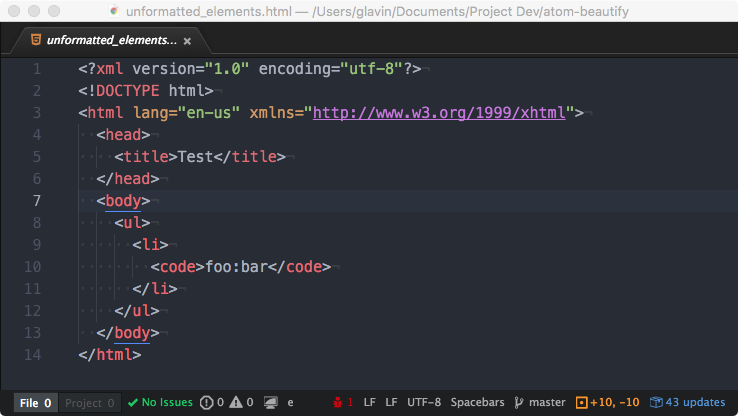738x416 pixels.
Task: Open the first LF line ending selector
Action: pyautogui.click(x=369, y=402)
